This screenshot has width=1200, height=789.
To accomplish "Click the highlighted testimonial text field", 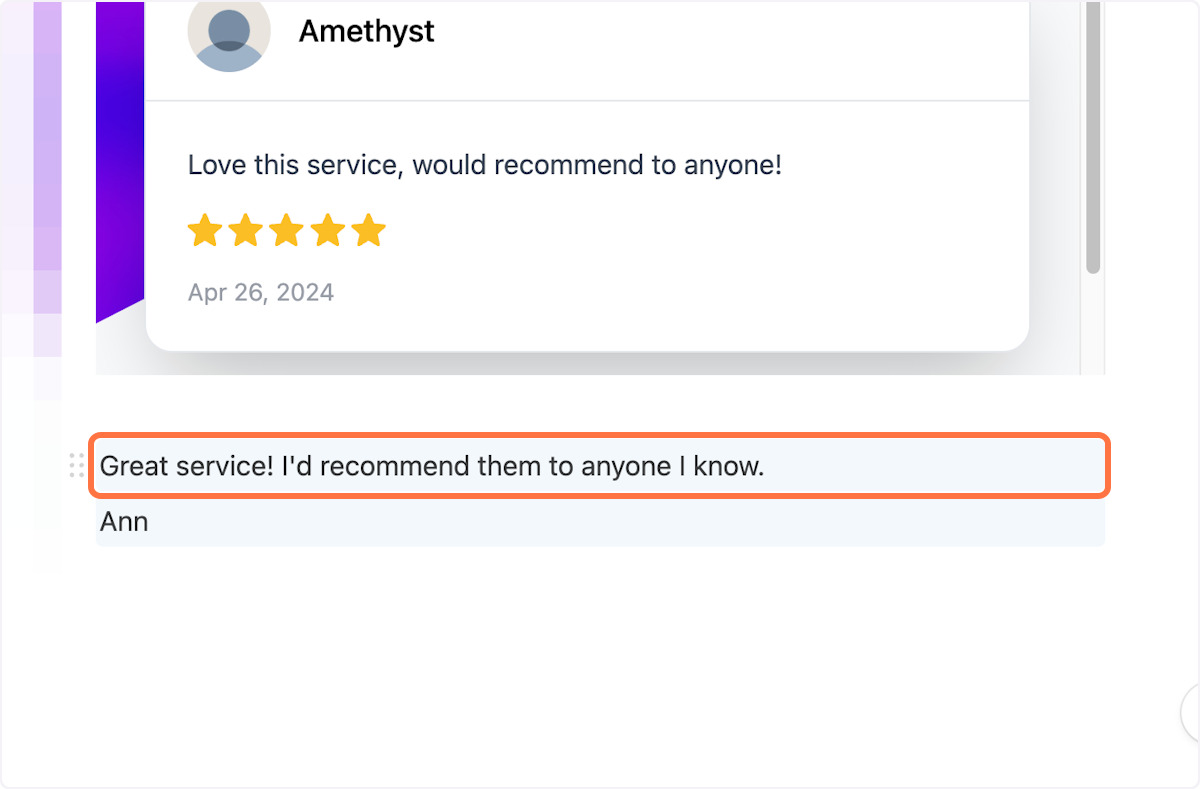I will [x=600, y=466].
